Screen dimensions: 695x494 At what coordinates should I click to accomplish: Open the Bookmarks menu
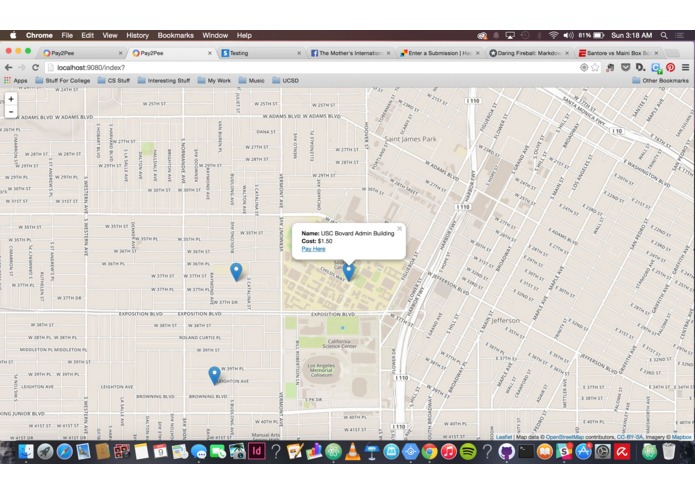pyautogui.click(x=176, y=35)
